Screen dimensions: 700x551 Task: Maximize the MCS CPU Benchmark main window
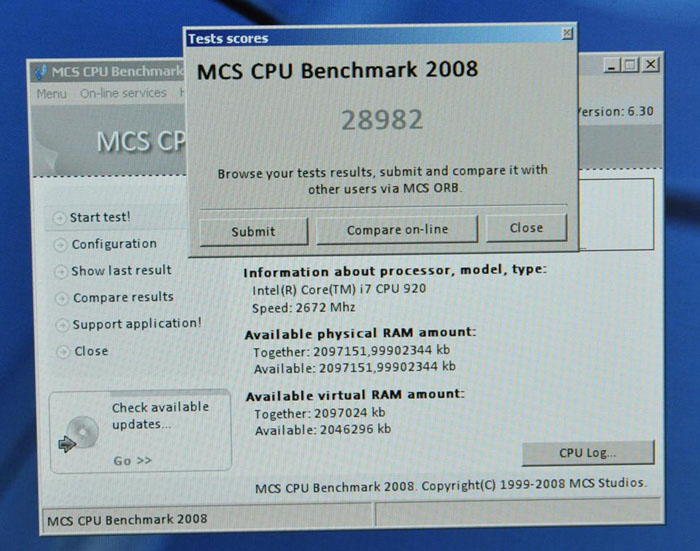(630, 65)
